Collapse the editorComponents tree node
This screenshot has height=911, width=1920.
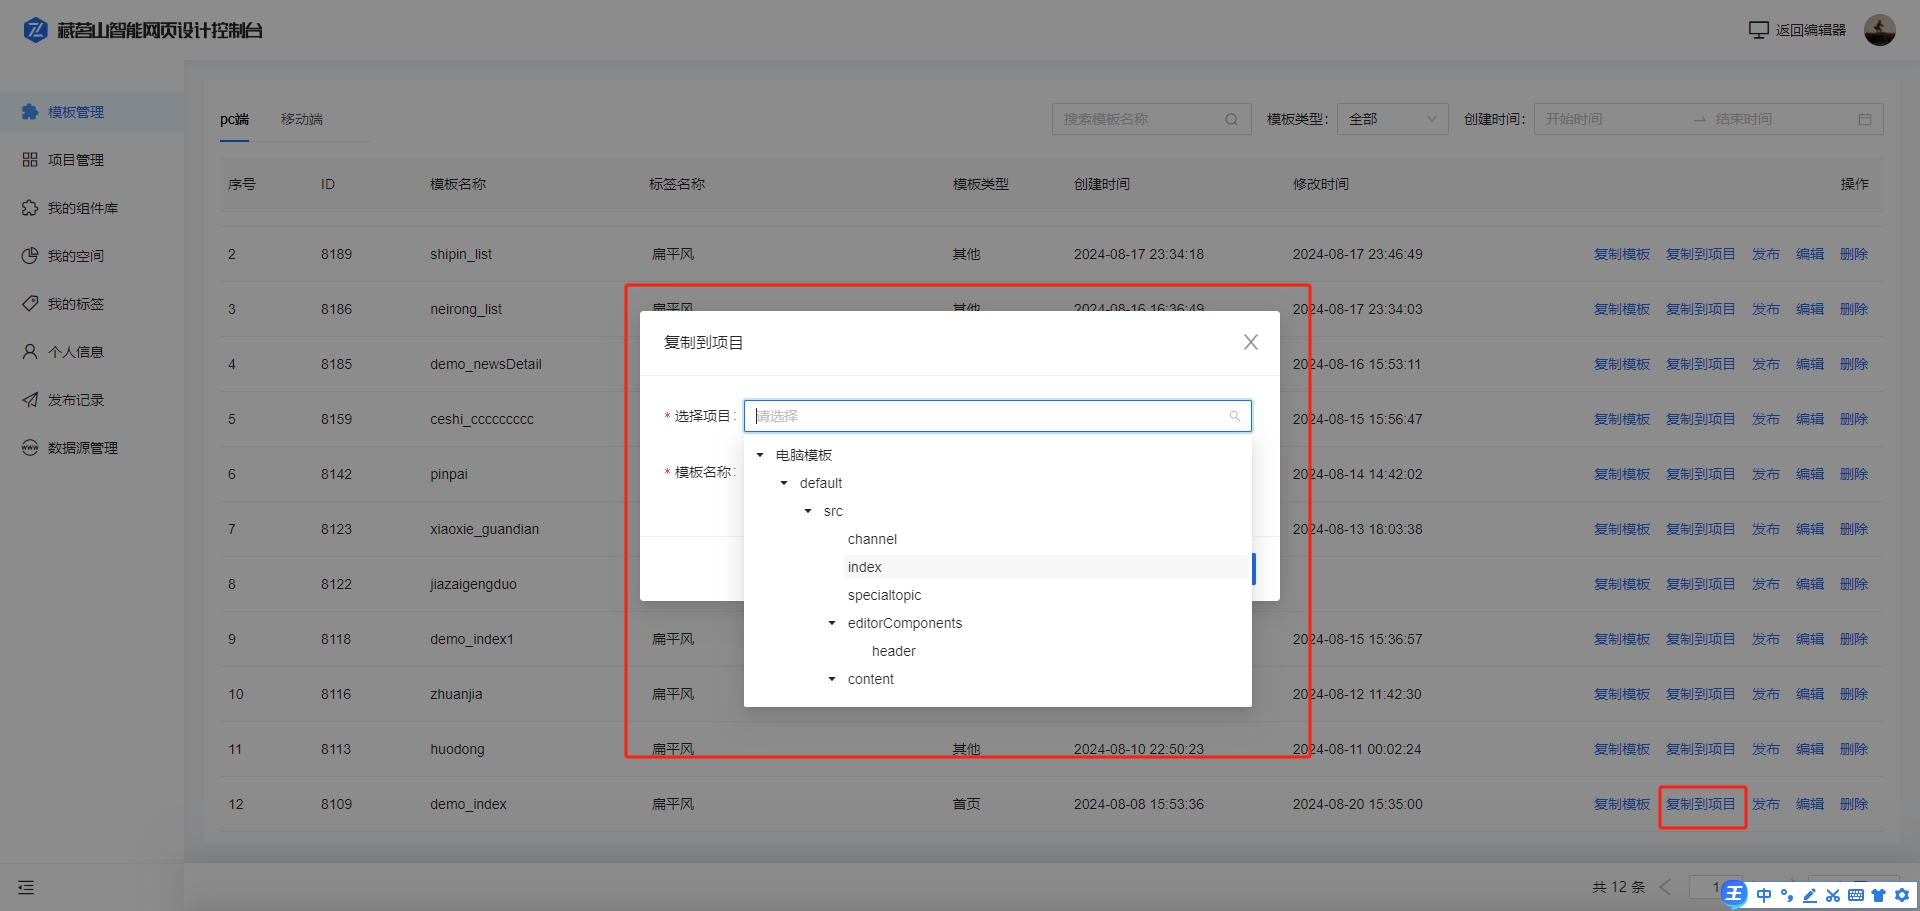pos(832,623)
